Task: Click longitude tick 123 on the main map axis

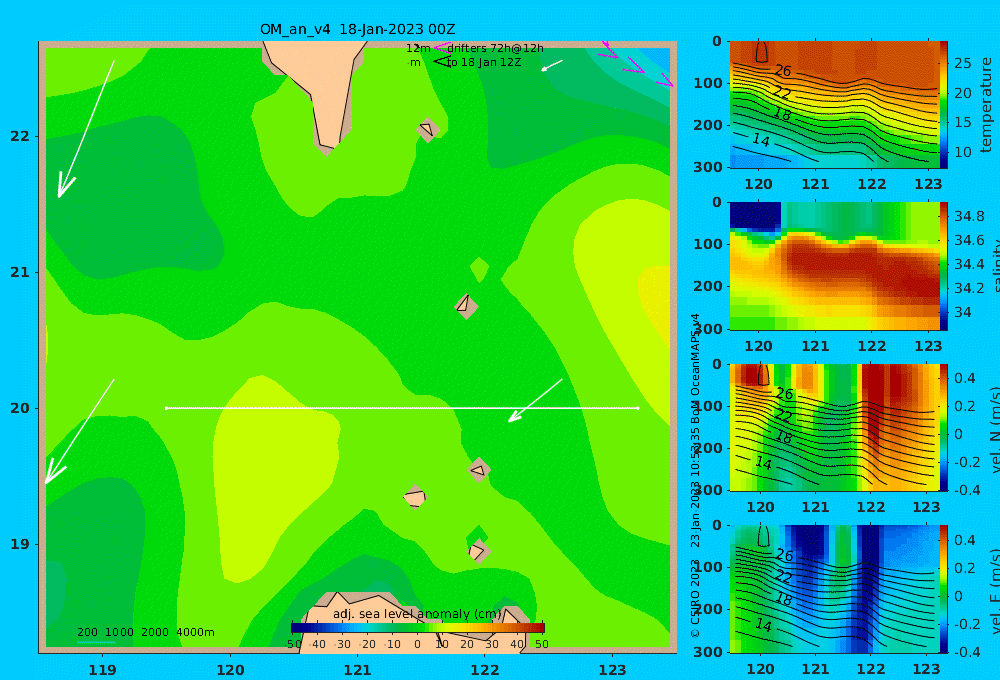Action: point(613,670)
